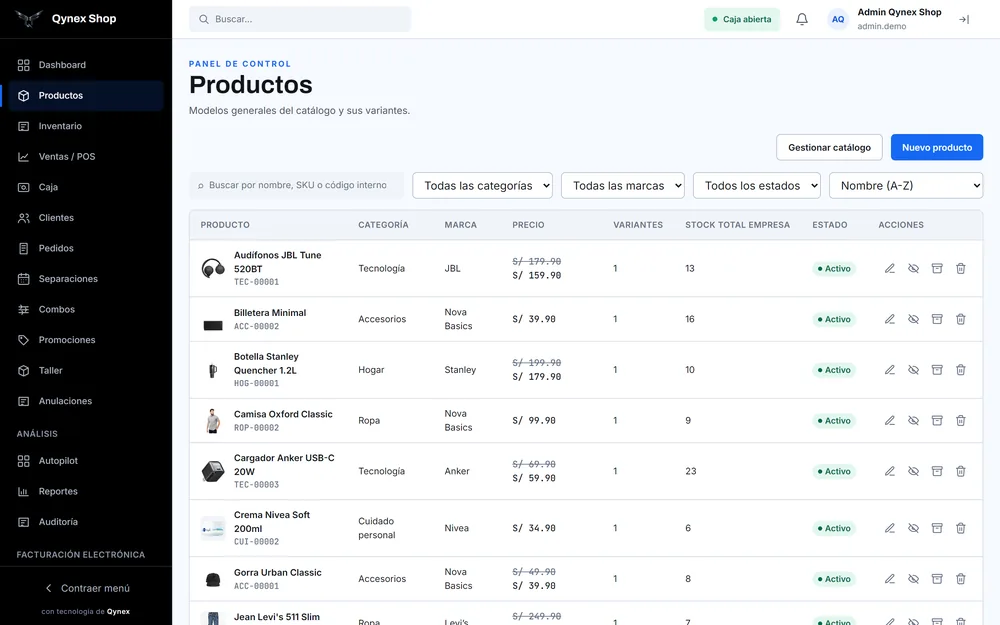Delete the Billetera Minimal product
The width and height of the screenshot is (1000, 625).
960,319
